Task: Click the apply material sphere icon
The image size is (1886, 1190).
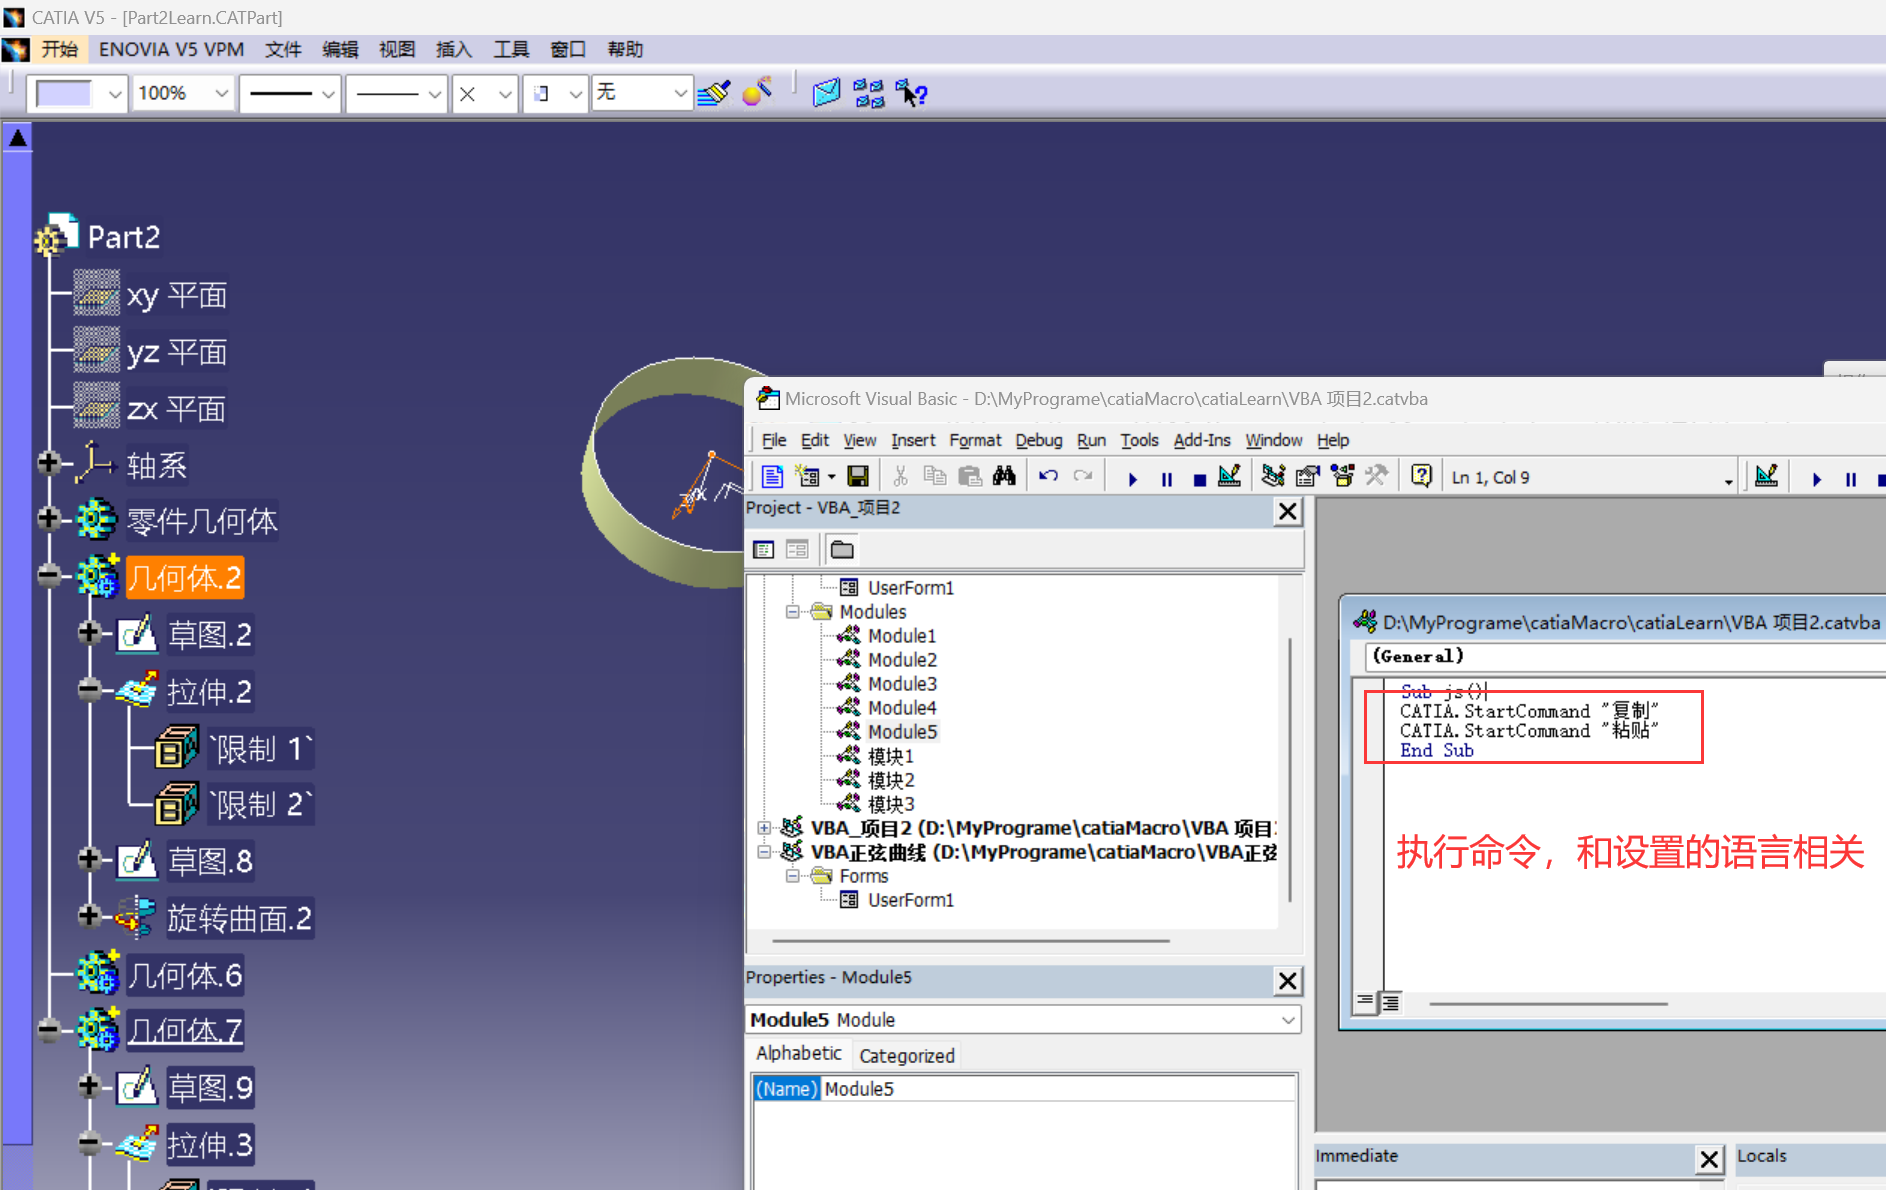Action: pyautogui.click(x=757, y=92)
